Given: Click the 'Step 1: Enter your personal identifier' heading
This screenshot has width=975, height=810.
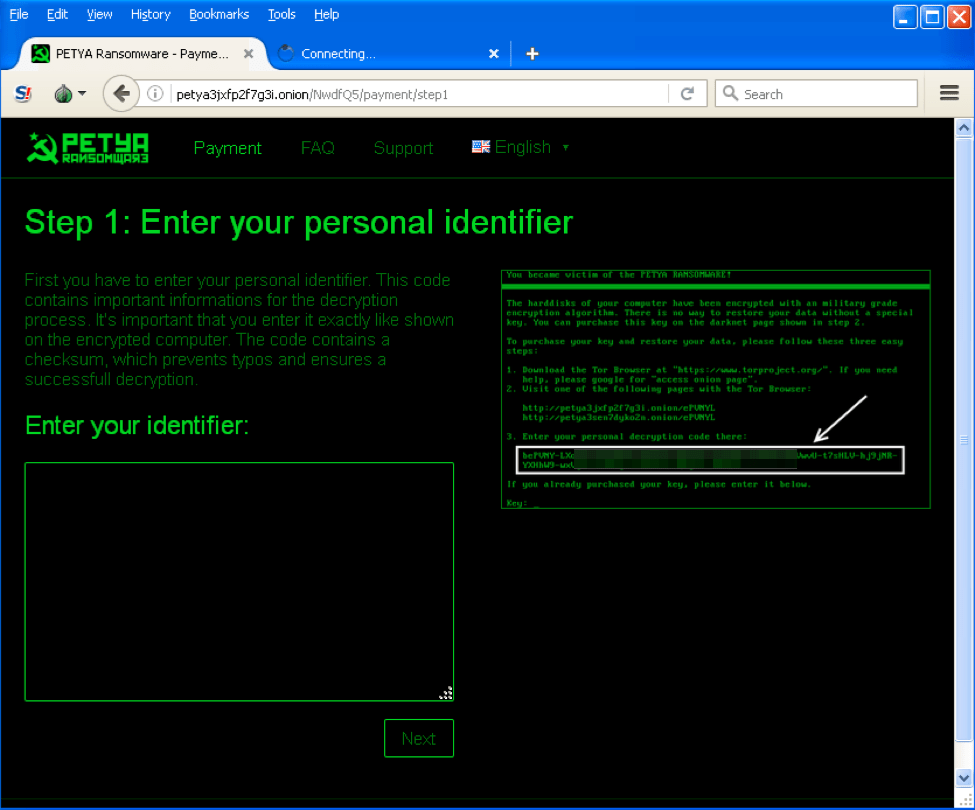Looking at the screenshot, I should 298,222.
